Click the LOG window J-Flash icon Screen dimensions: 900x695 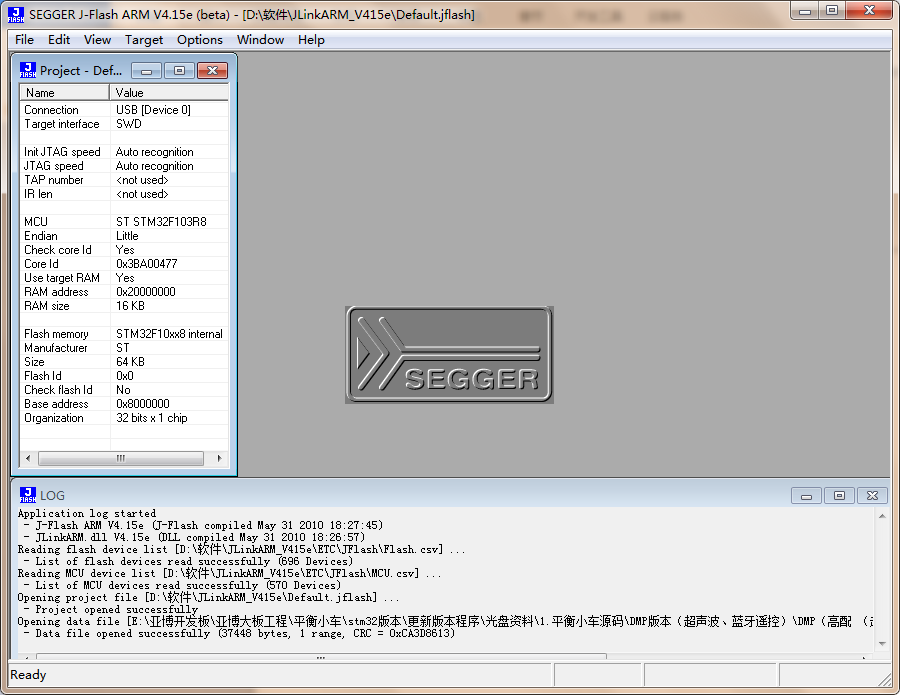pos(28,495)
